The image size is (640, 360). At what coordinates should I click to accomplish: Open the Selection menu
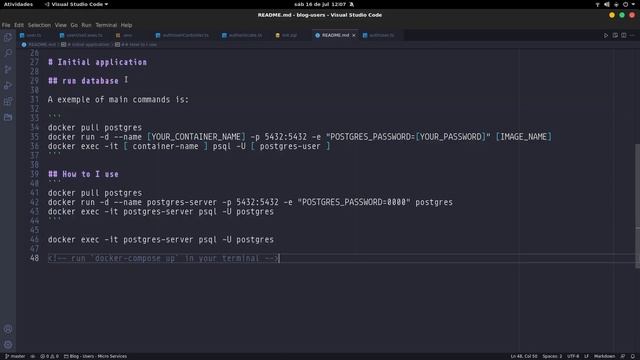click(39, 25)
